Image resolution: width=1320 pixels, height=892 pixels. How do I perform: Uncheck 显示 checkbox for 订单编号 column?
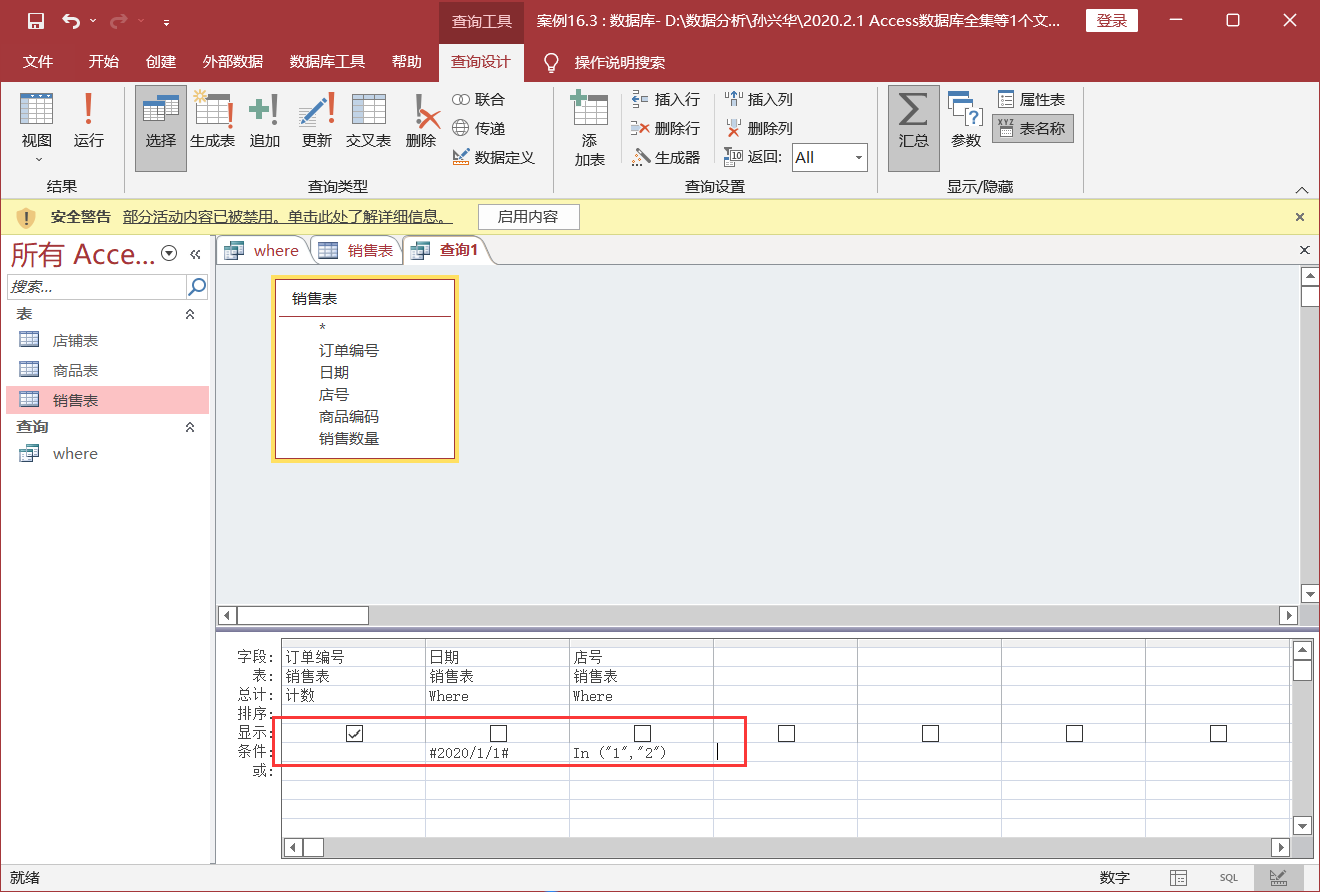tap(354, 733)
